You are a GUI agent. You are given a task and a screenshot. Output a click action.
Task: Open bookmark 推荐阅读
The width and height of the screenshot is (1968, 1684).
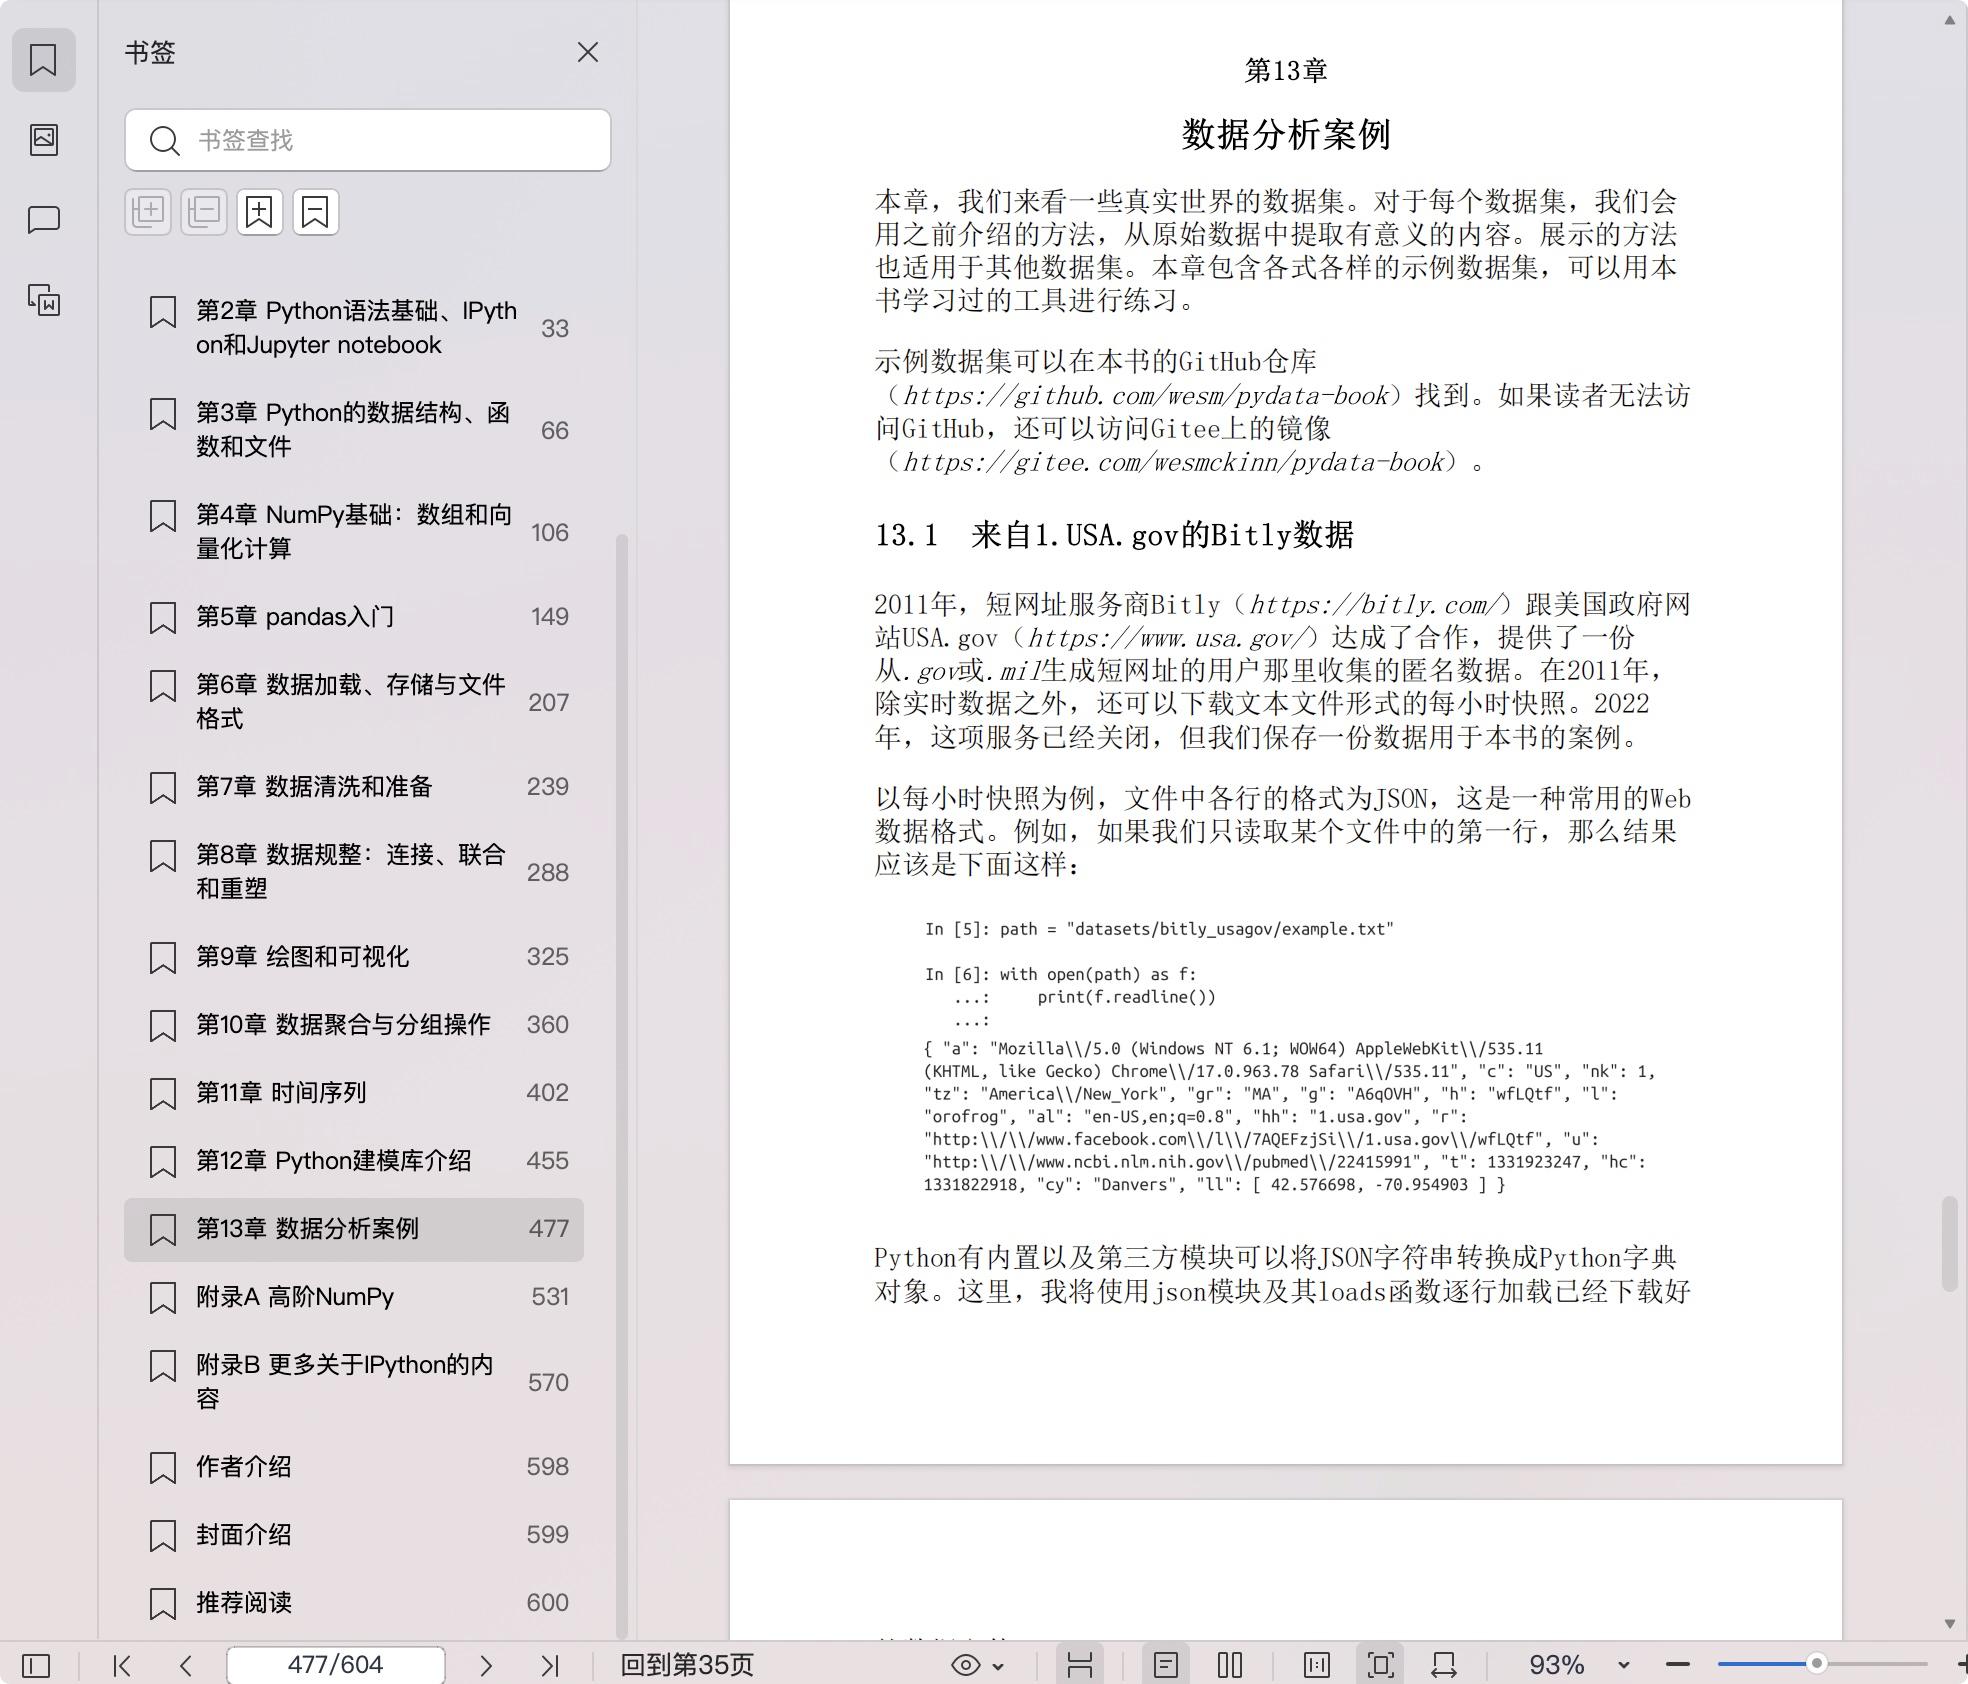(x=354, y=1603)
